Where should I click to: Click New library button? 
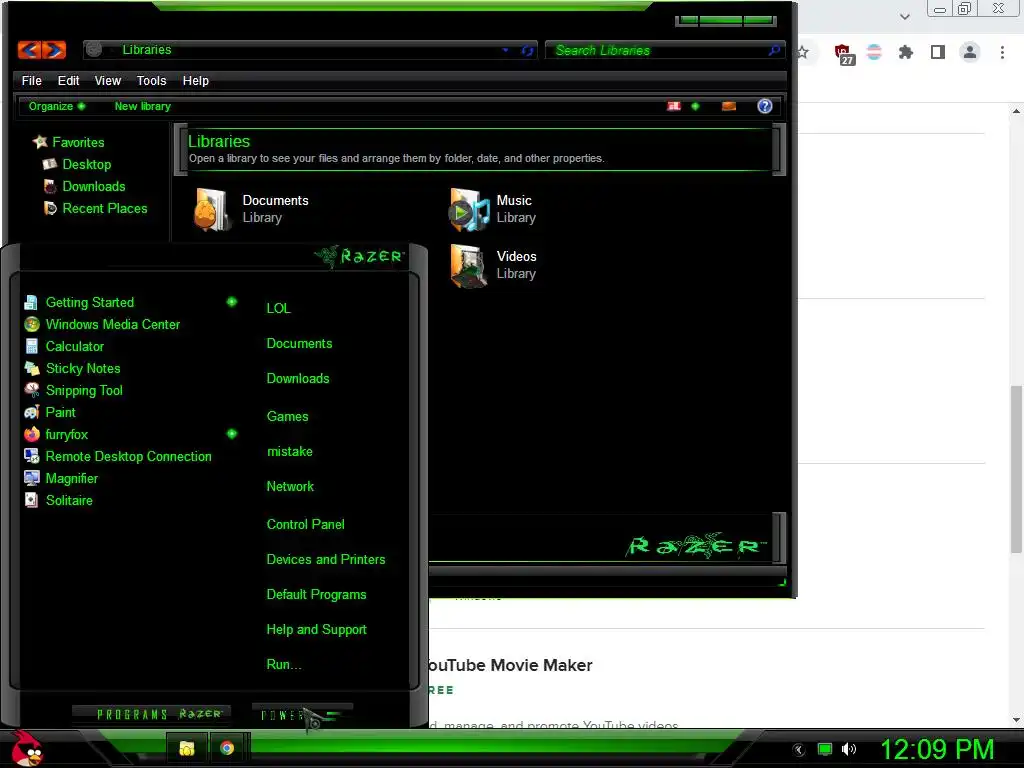coord(142,106)
